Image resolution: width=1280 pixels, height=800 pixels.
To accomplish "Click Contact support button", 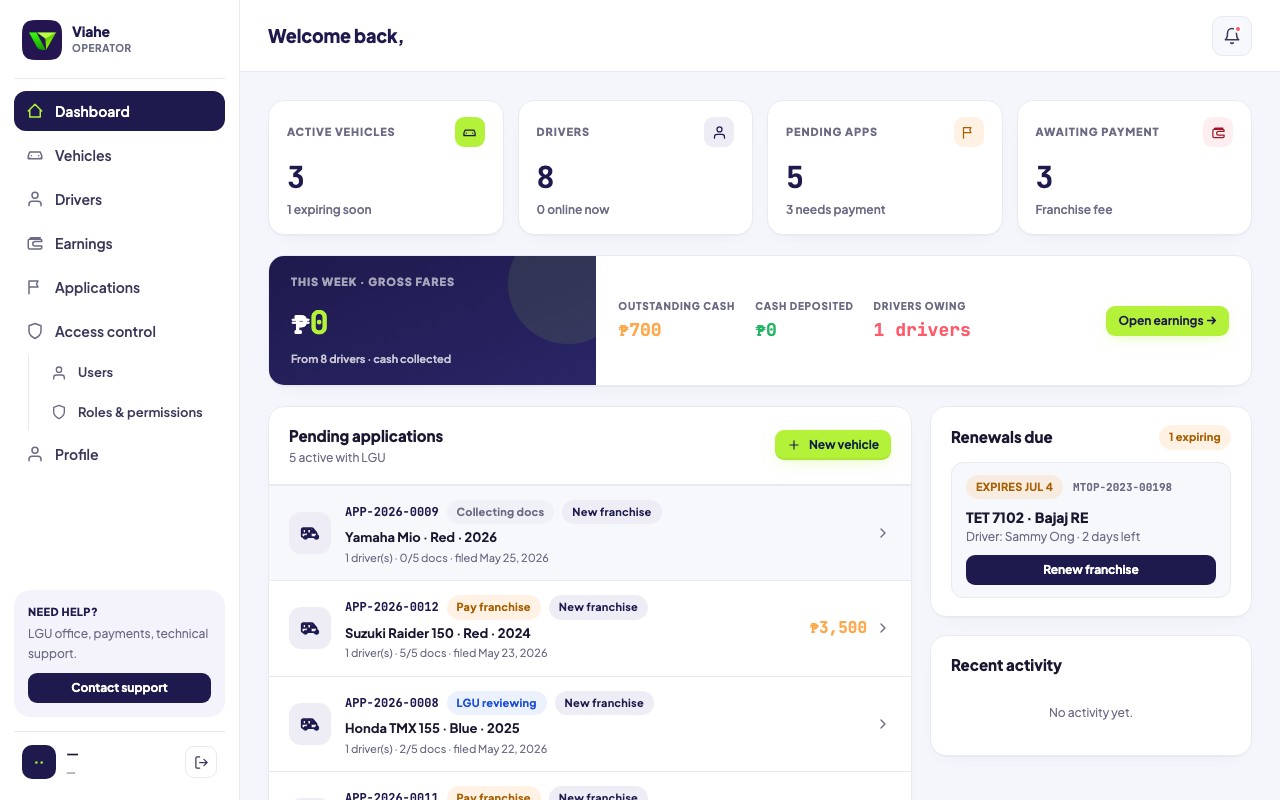I will pos(119,688).
